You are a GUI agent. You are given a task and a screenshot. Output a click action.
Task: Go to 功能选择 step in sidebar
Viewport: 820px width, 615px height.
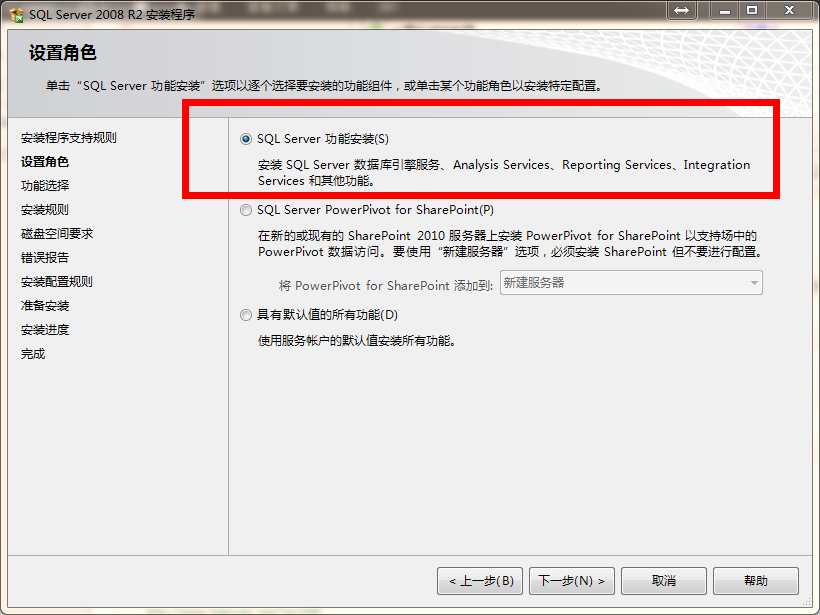point(45,186)
